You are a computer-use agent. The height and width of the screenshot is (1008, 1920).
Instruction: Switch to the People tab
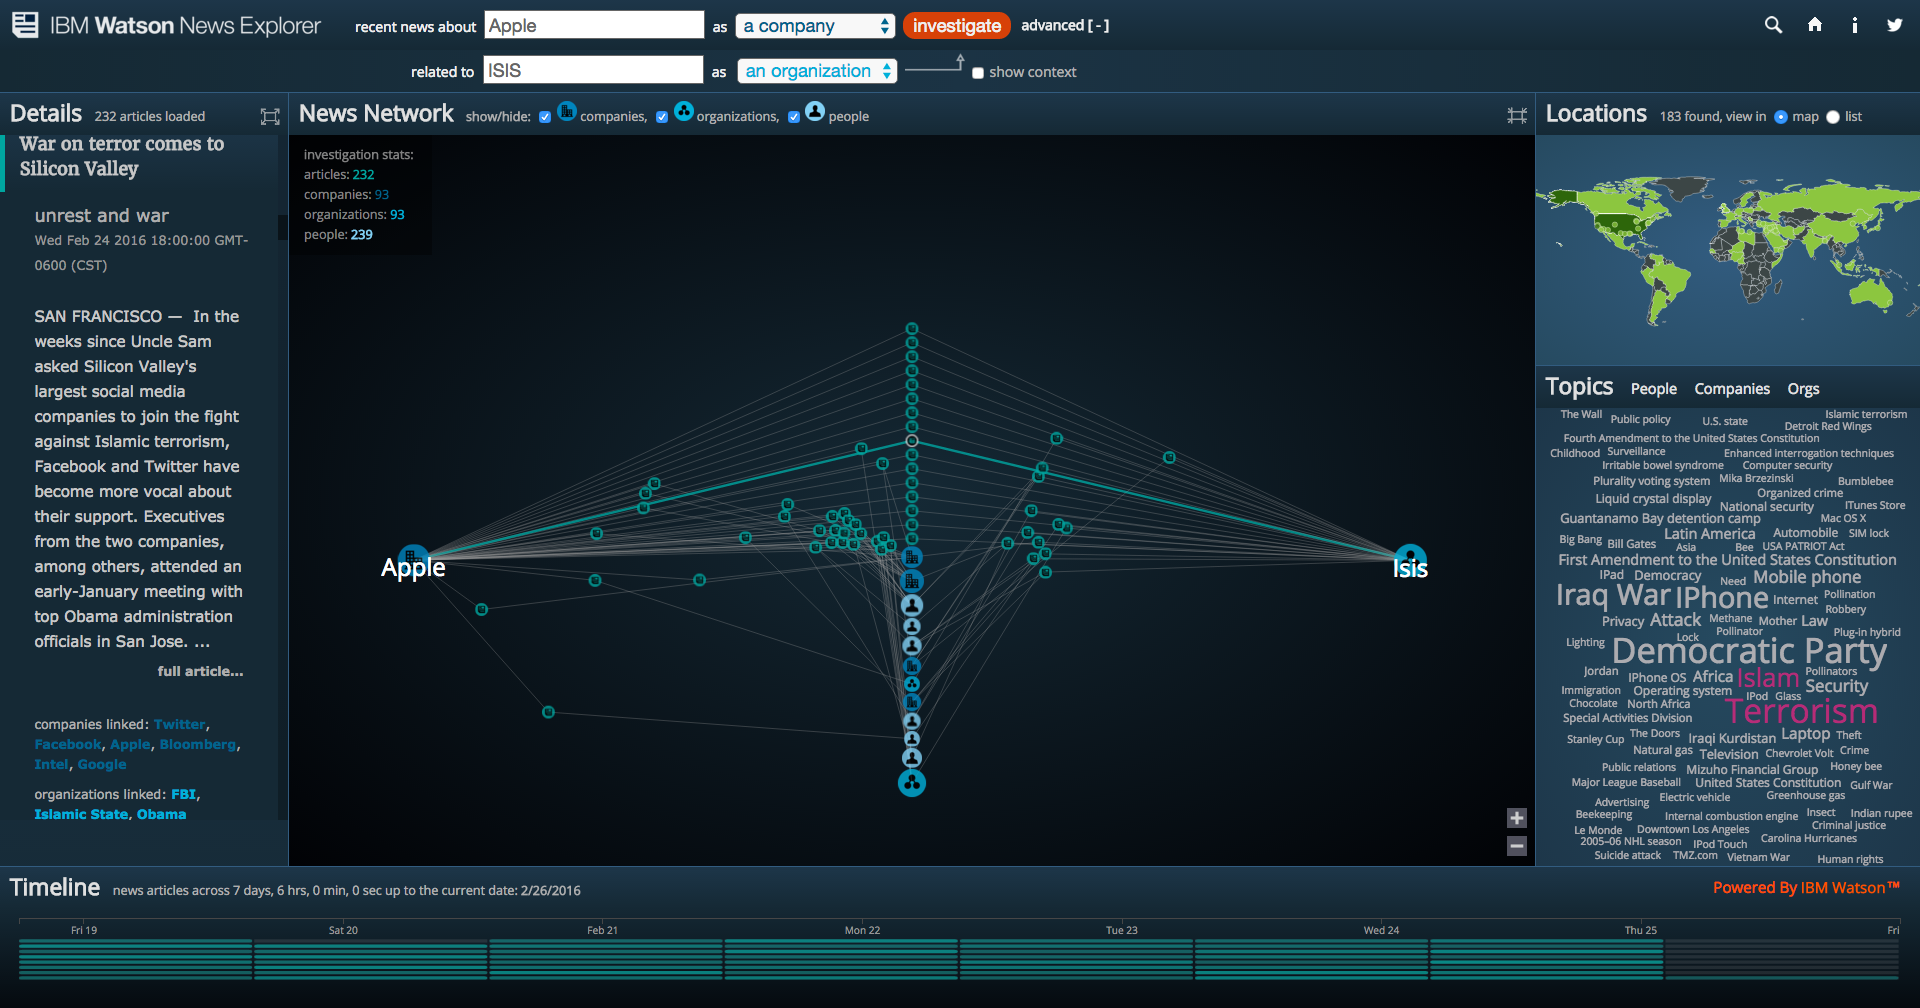click(x=1653, y=389)
